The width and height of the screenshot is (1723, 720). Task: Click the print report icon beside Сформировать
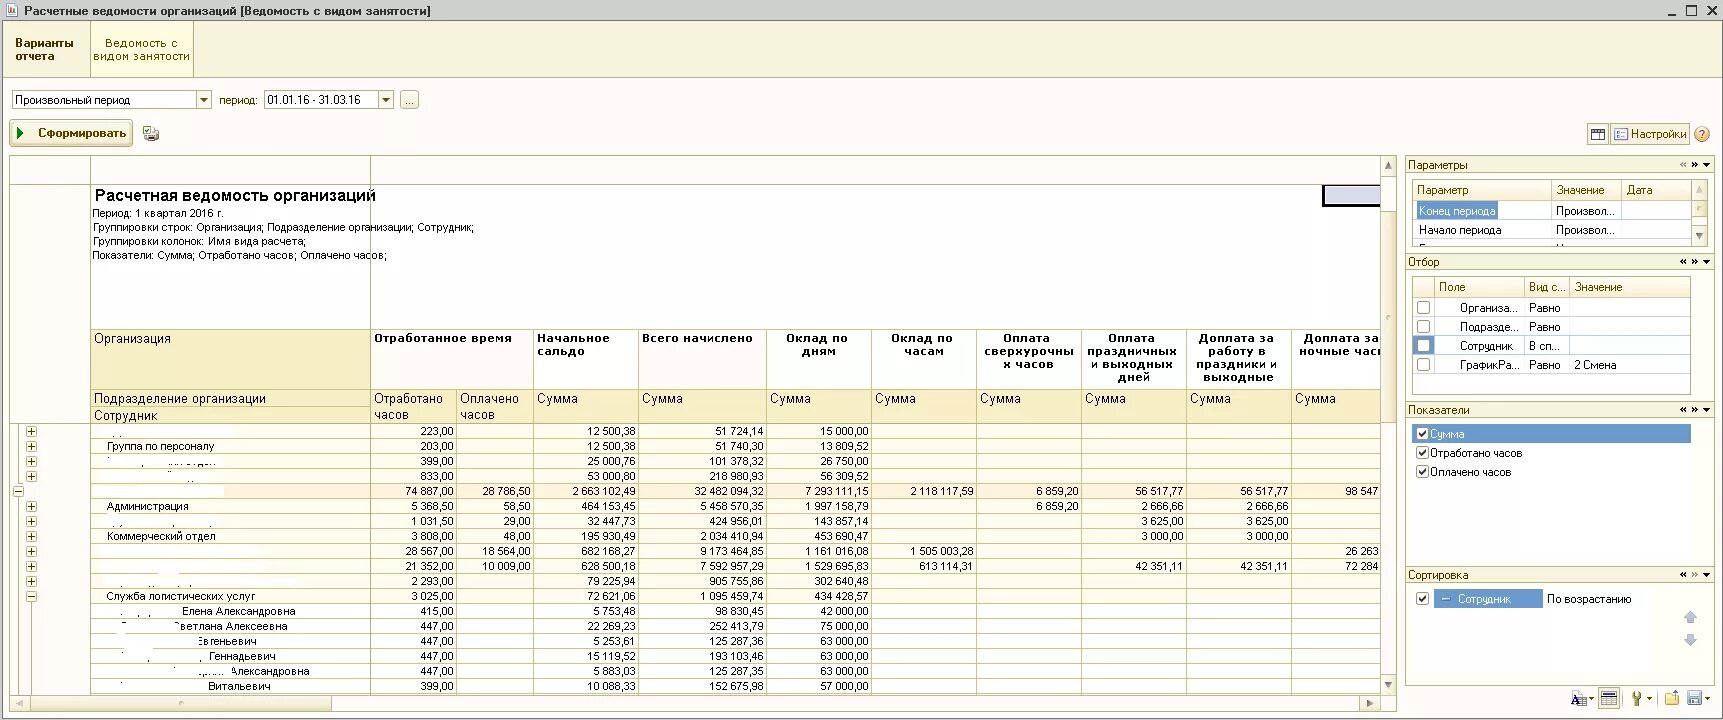coord(151,133)
